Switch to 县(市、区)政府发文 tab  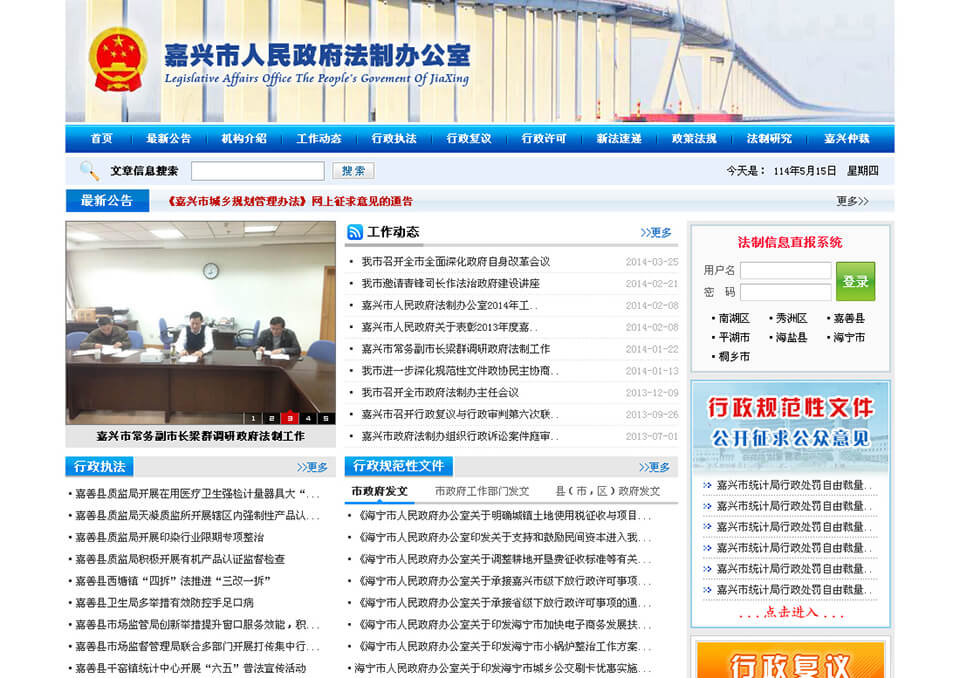pyautogui.click(x=608, y=491)
